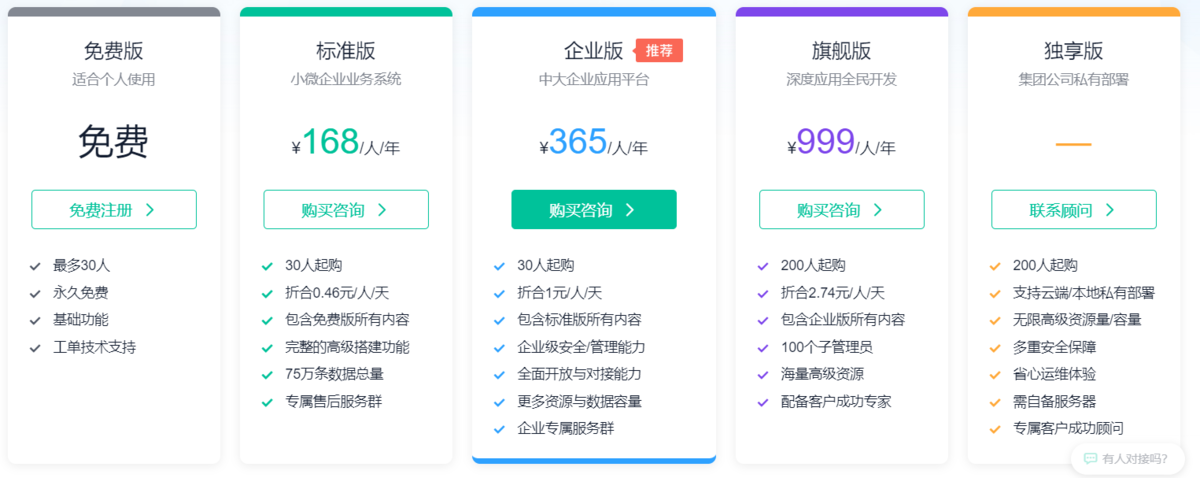Click the orange checkmark beside 需自备服务器
Screen dimensions: 1200x478
994,402
